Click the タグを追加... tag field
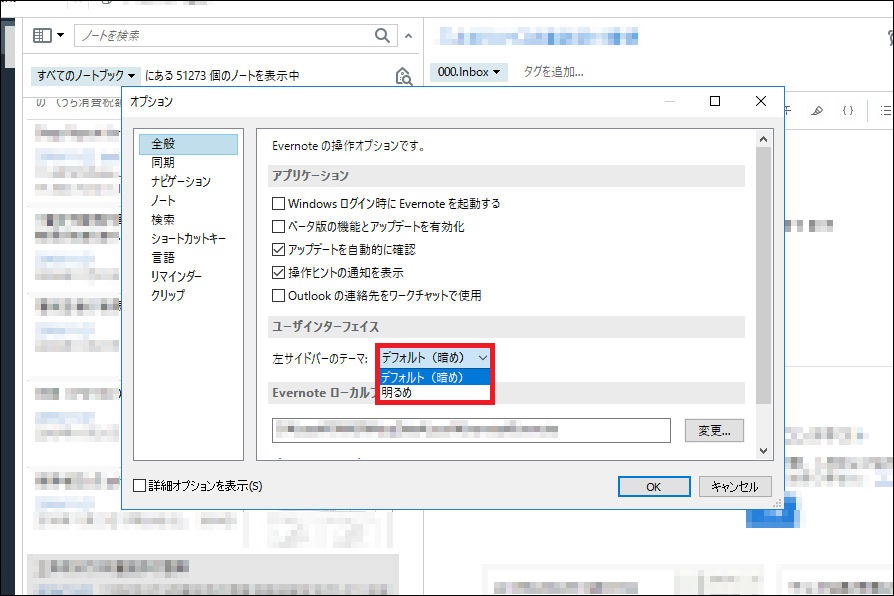 pos(553,72)
